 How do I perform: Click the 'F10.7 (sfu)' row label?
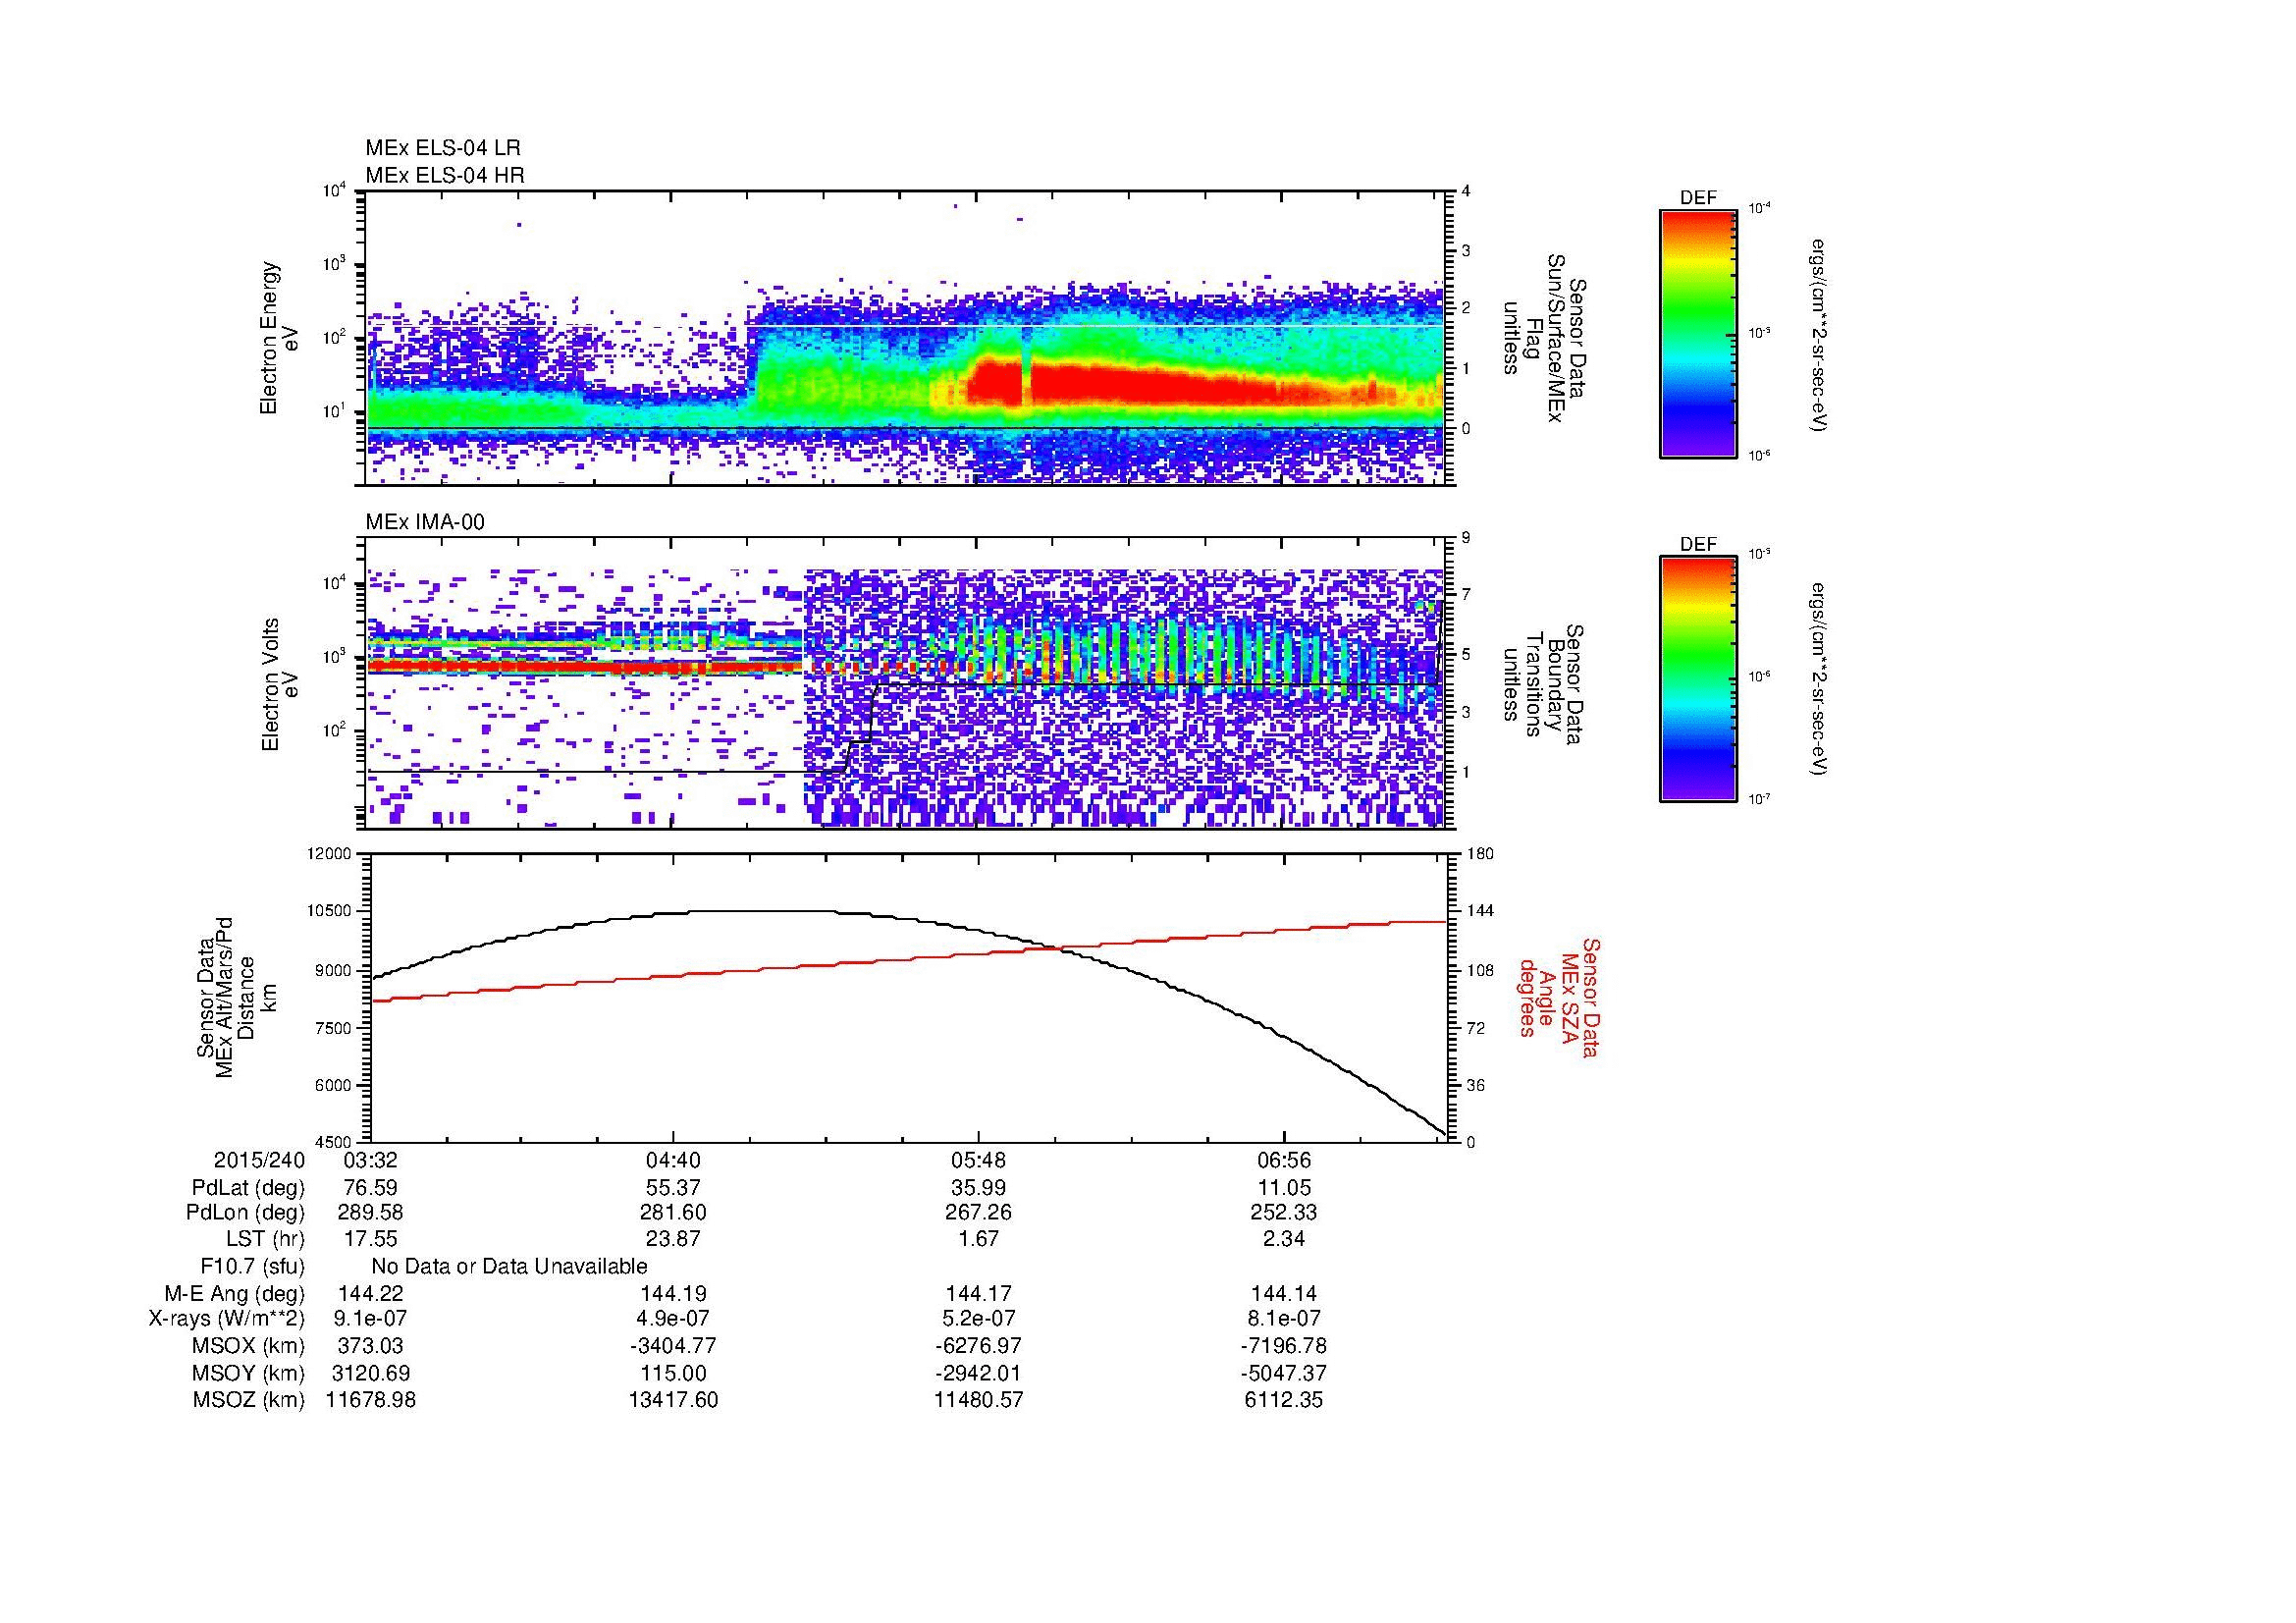point(252,1267)
